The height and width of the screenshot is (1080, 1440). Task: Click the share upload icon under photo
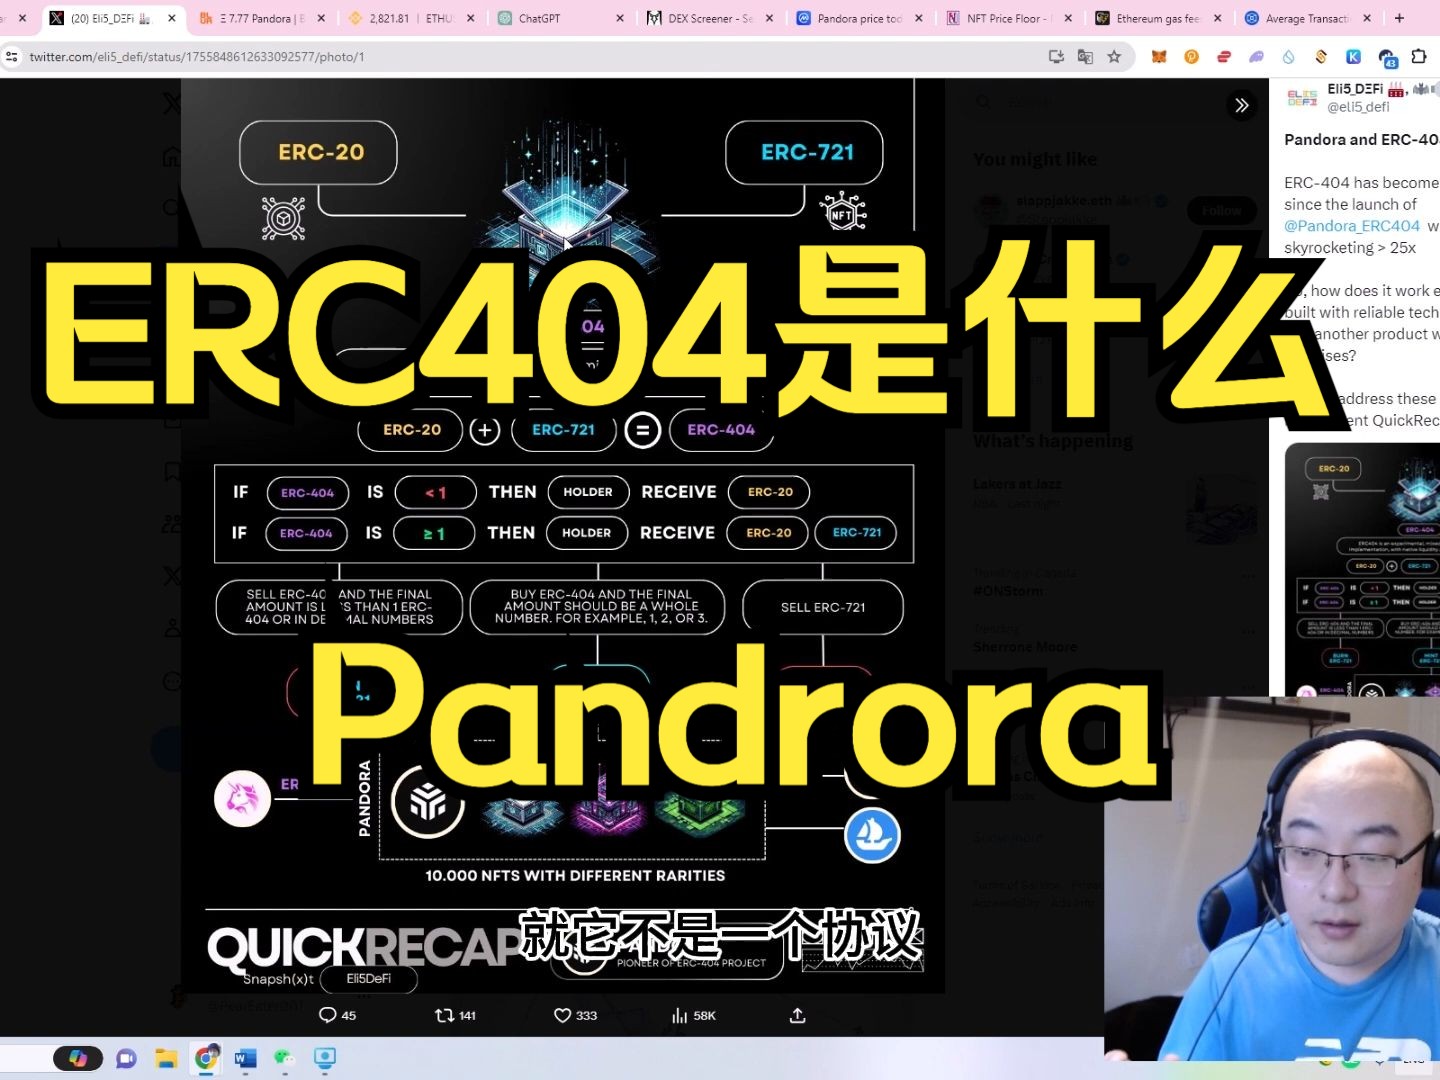(x=797, y=1015)
